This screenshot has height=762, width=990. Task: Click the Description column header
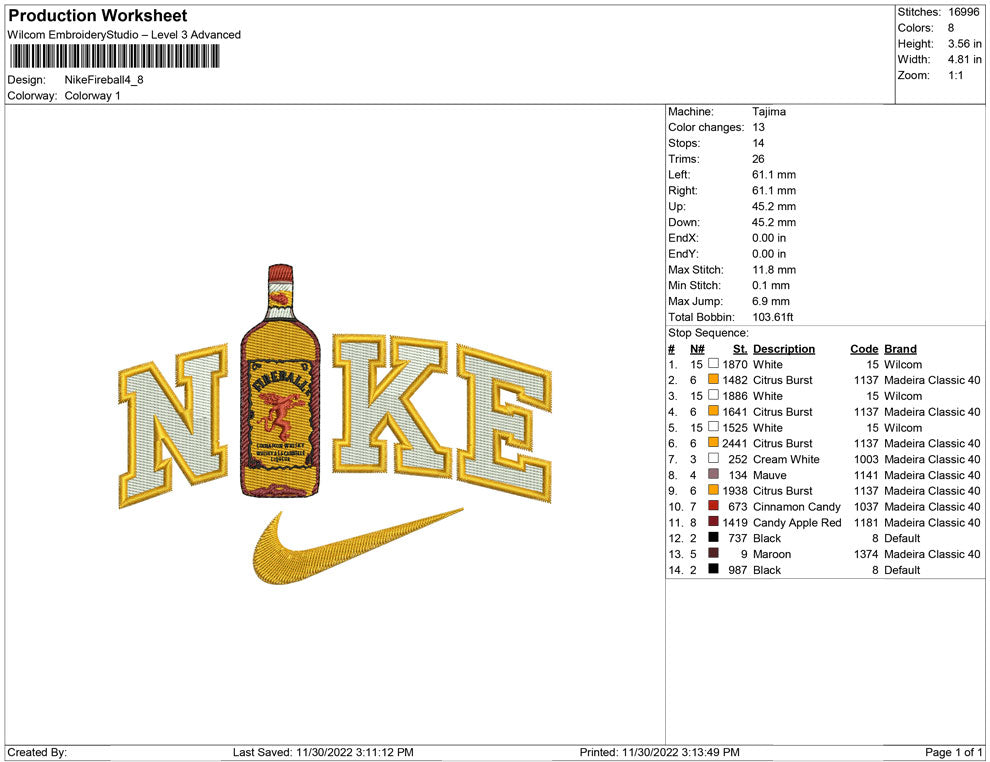tap(784, 349)
